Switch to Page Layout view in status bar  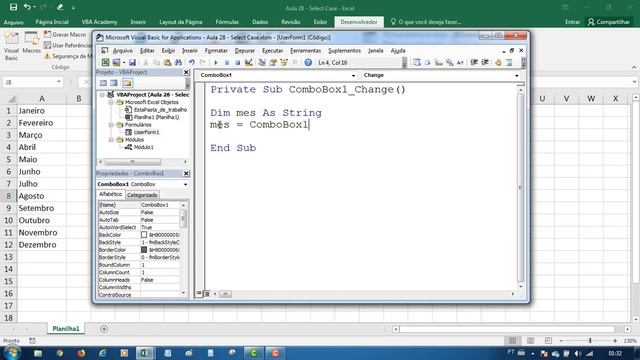click(531, 340)
